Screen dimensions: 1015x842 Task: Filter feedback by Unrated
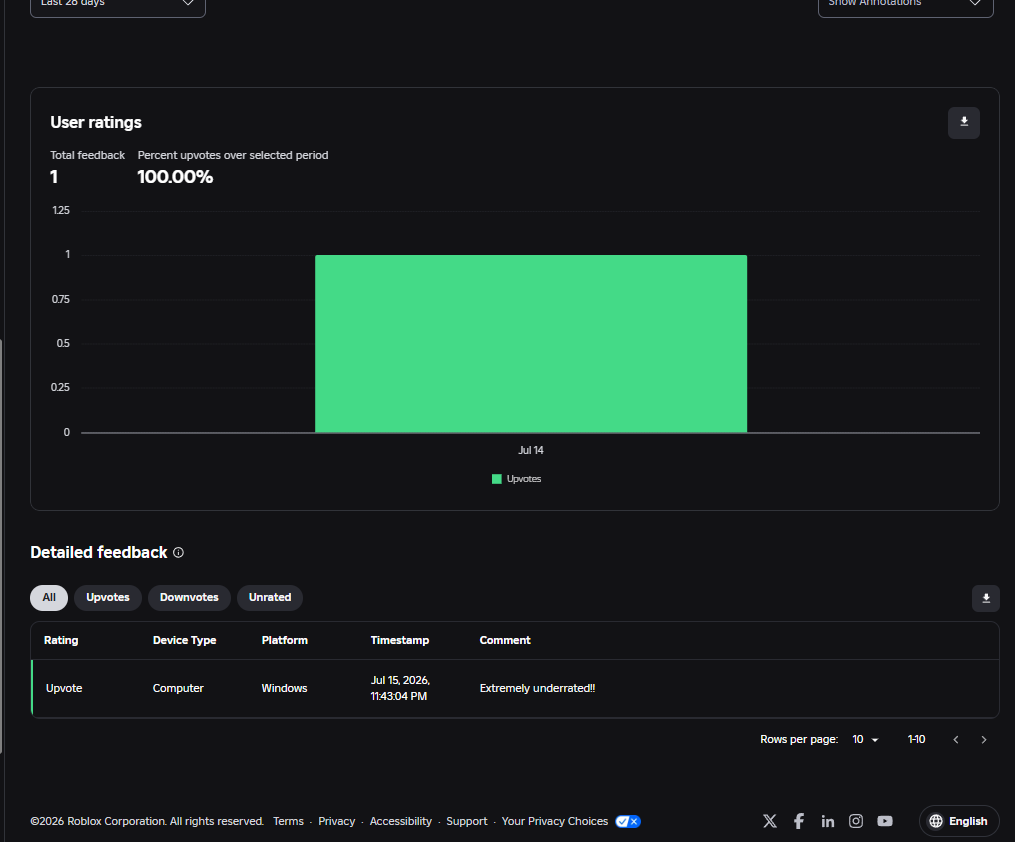pyautogui.click(x=270, y=597)
